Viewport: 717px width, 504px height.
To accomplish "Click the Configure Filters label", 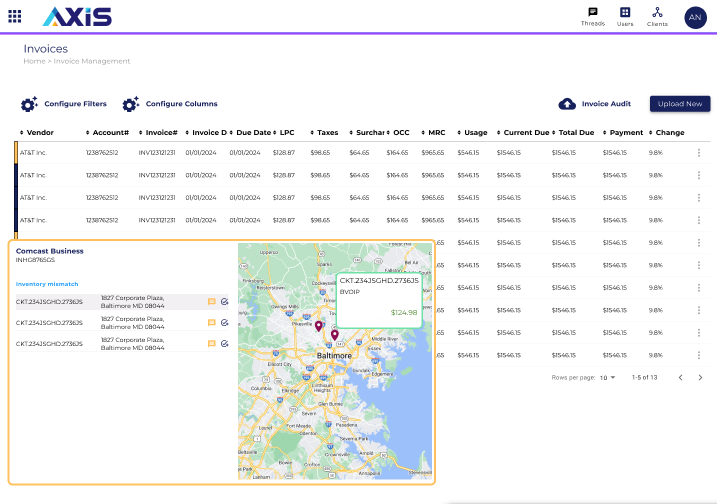I will click(75, 104).
